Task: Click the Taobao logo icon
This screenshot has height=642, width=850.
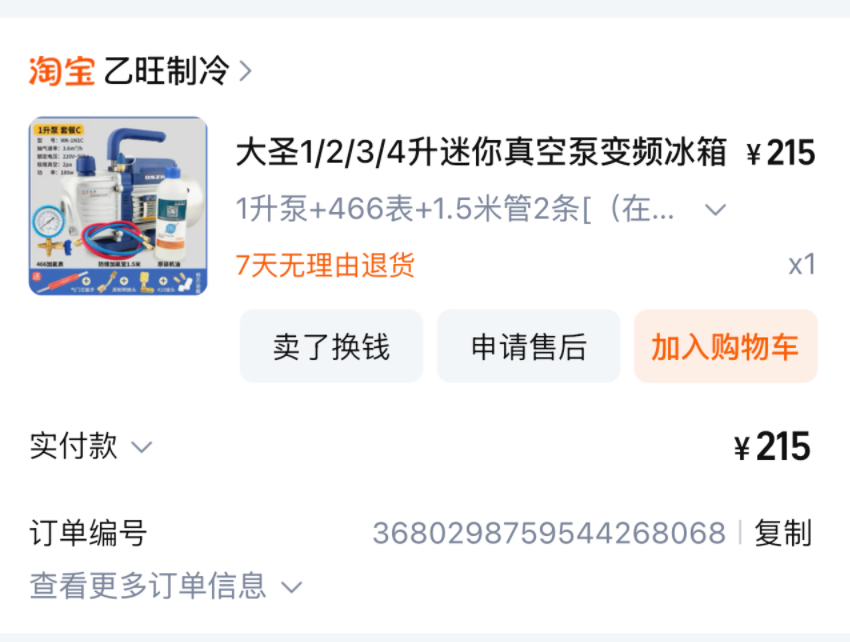Action: click(x=62, y=71)
